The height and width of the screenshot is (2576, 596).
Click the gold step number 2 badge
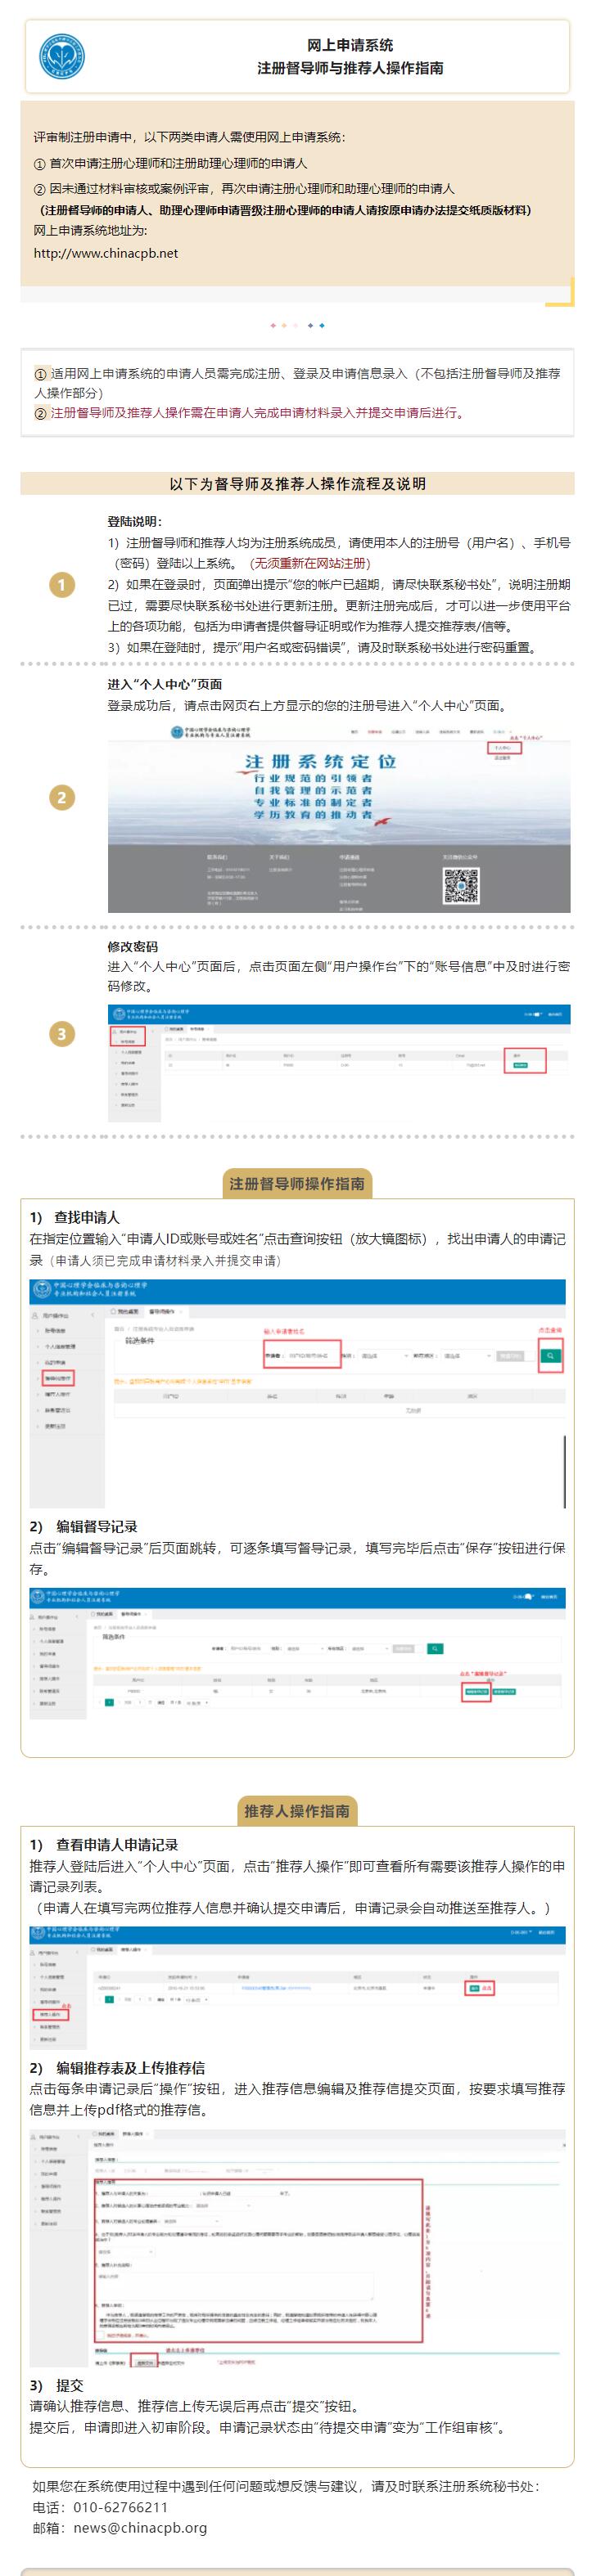[x=62, y=797]
